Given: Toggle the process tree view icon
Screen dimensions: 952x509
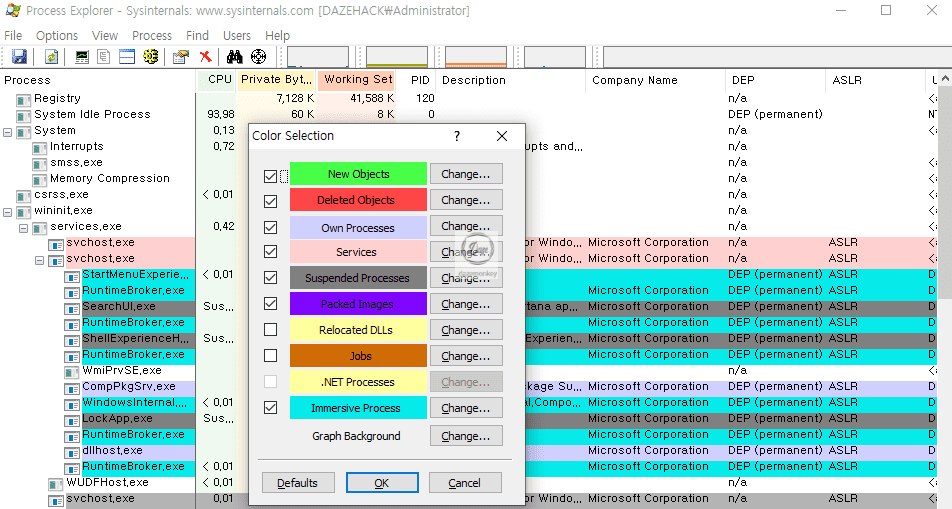Looking at the screenshot, I should point(104,56).
